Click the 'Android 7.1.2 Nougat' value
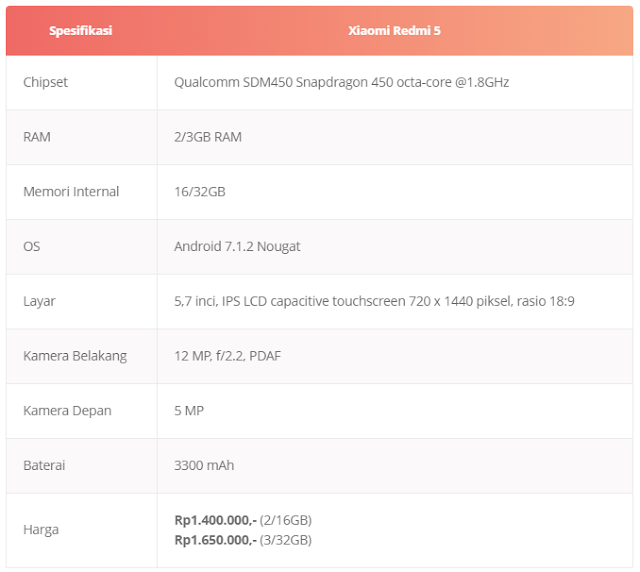This screenshot has width=640, height=572. 237,247
